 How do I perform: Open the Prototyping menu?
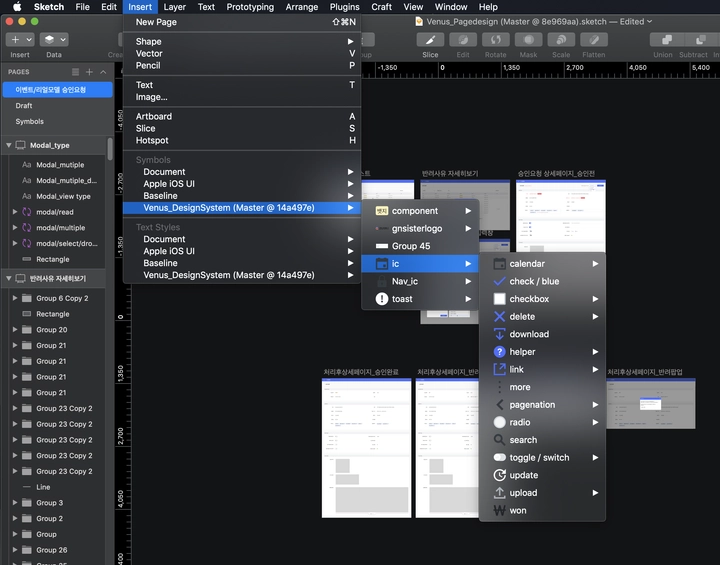250,7
